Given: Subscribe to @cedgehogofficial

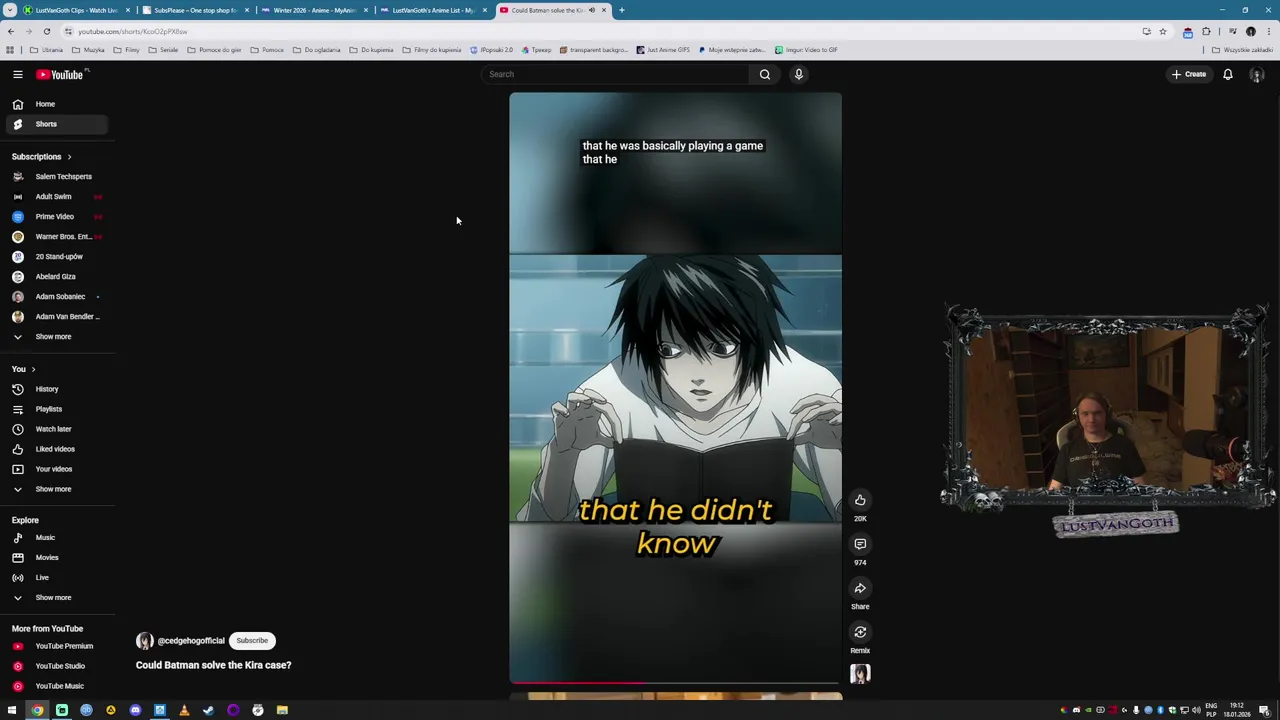Looking at the screenshot, I should click(x=252, y=641).
